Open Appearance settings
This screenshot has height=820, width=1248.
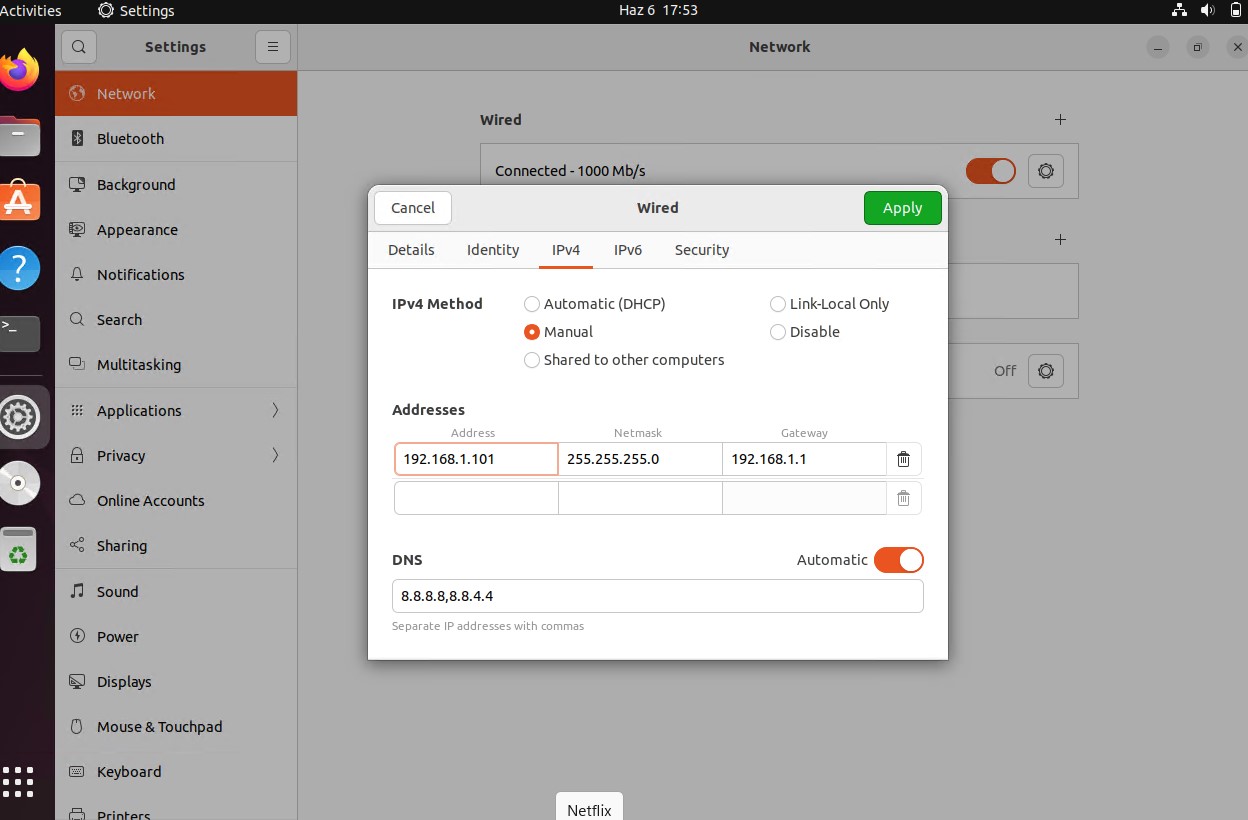pos(176,229)
